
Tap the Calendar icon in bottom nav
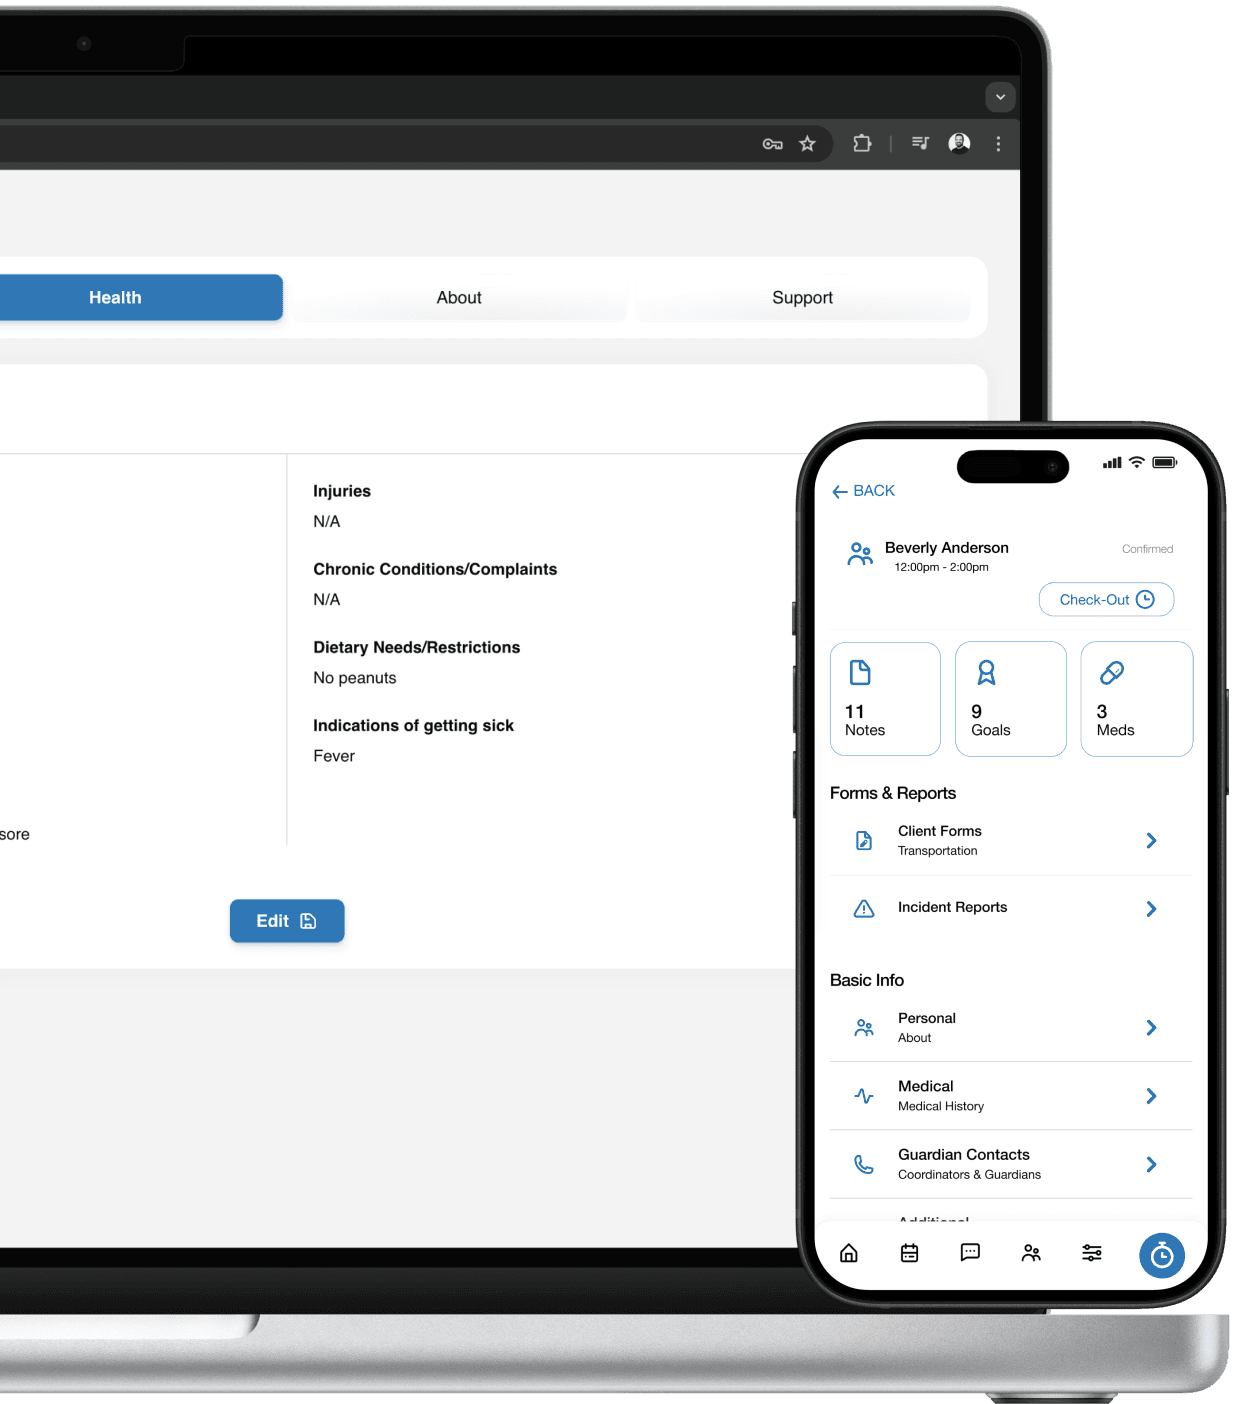(x=909, y=1253)
